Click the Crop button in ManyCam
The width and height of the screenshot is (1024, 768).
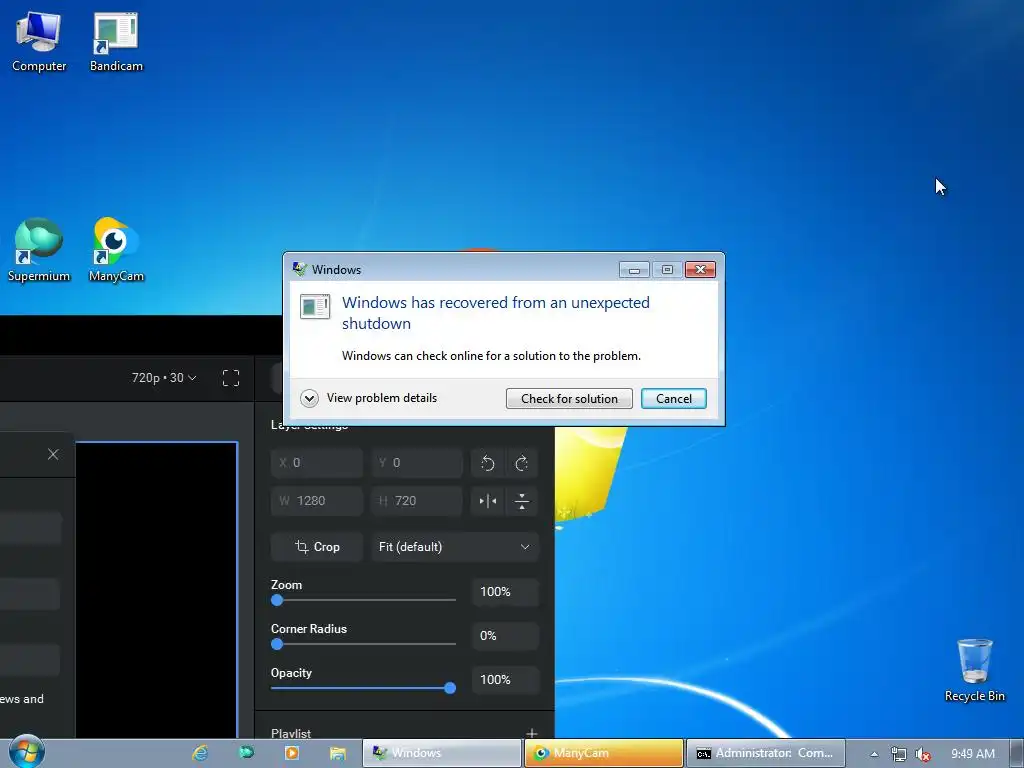(317, 547)
